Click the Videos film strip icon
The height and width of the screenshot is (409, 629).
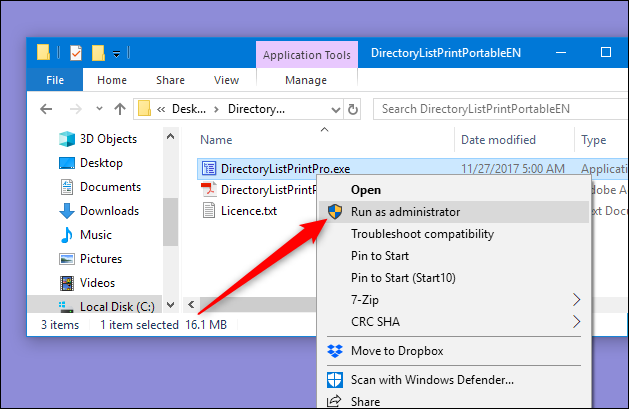click(x=67, y=283)
